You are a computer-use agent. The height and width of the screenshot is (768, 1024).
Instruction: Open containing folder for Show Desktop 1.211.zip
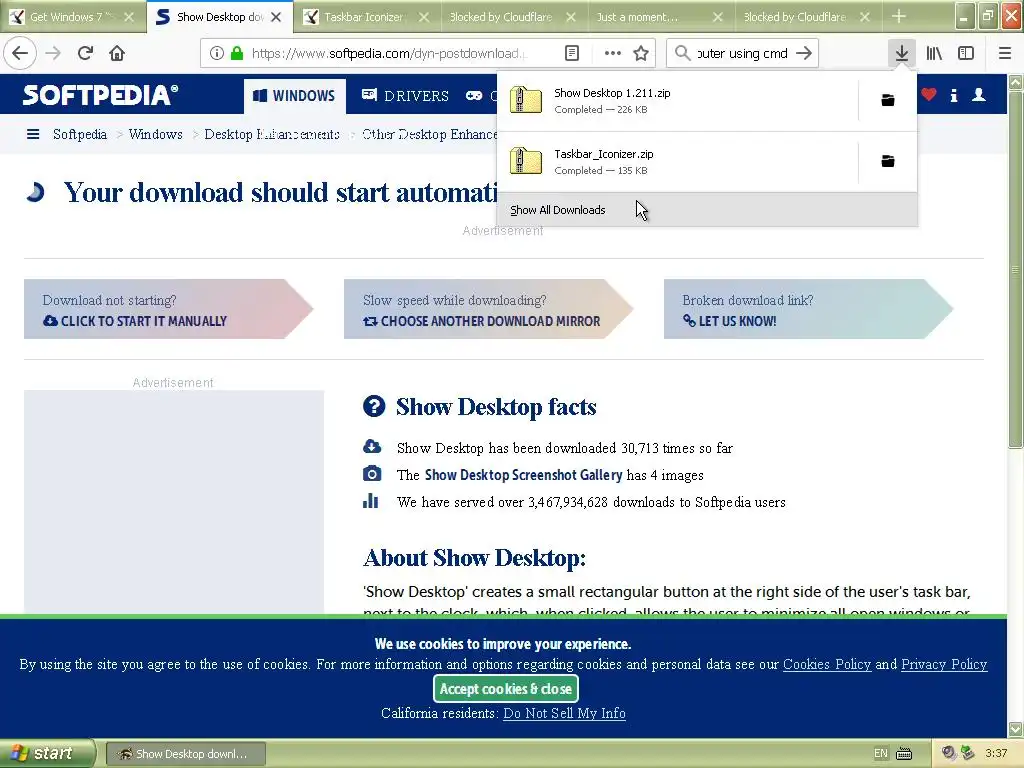point(888,100)
